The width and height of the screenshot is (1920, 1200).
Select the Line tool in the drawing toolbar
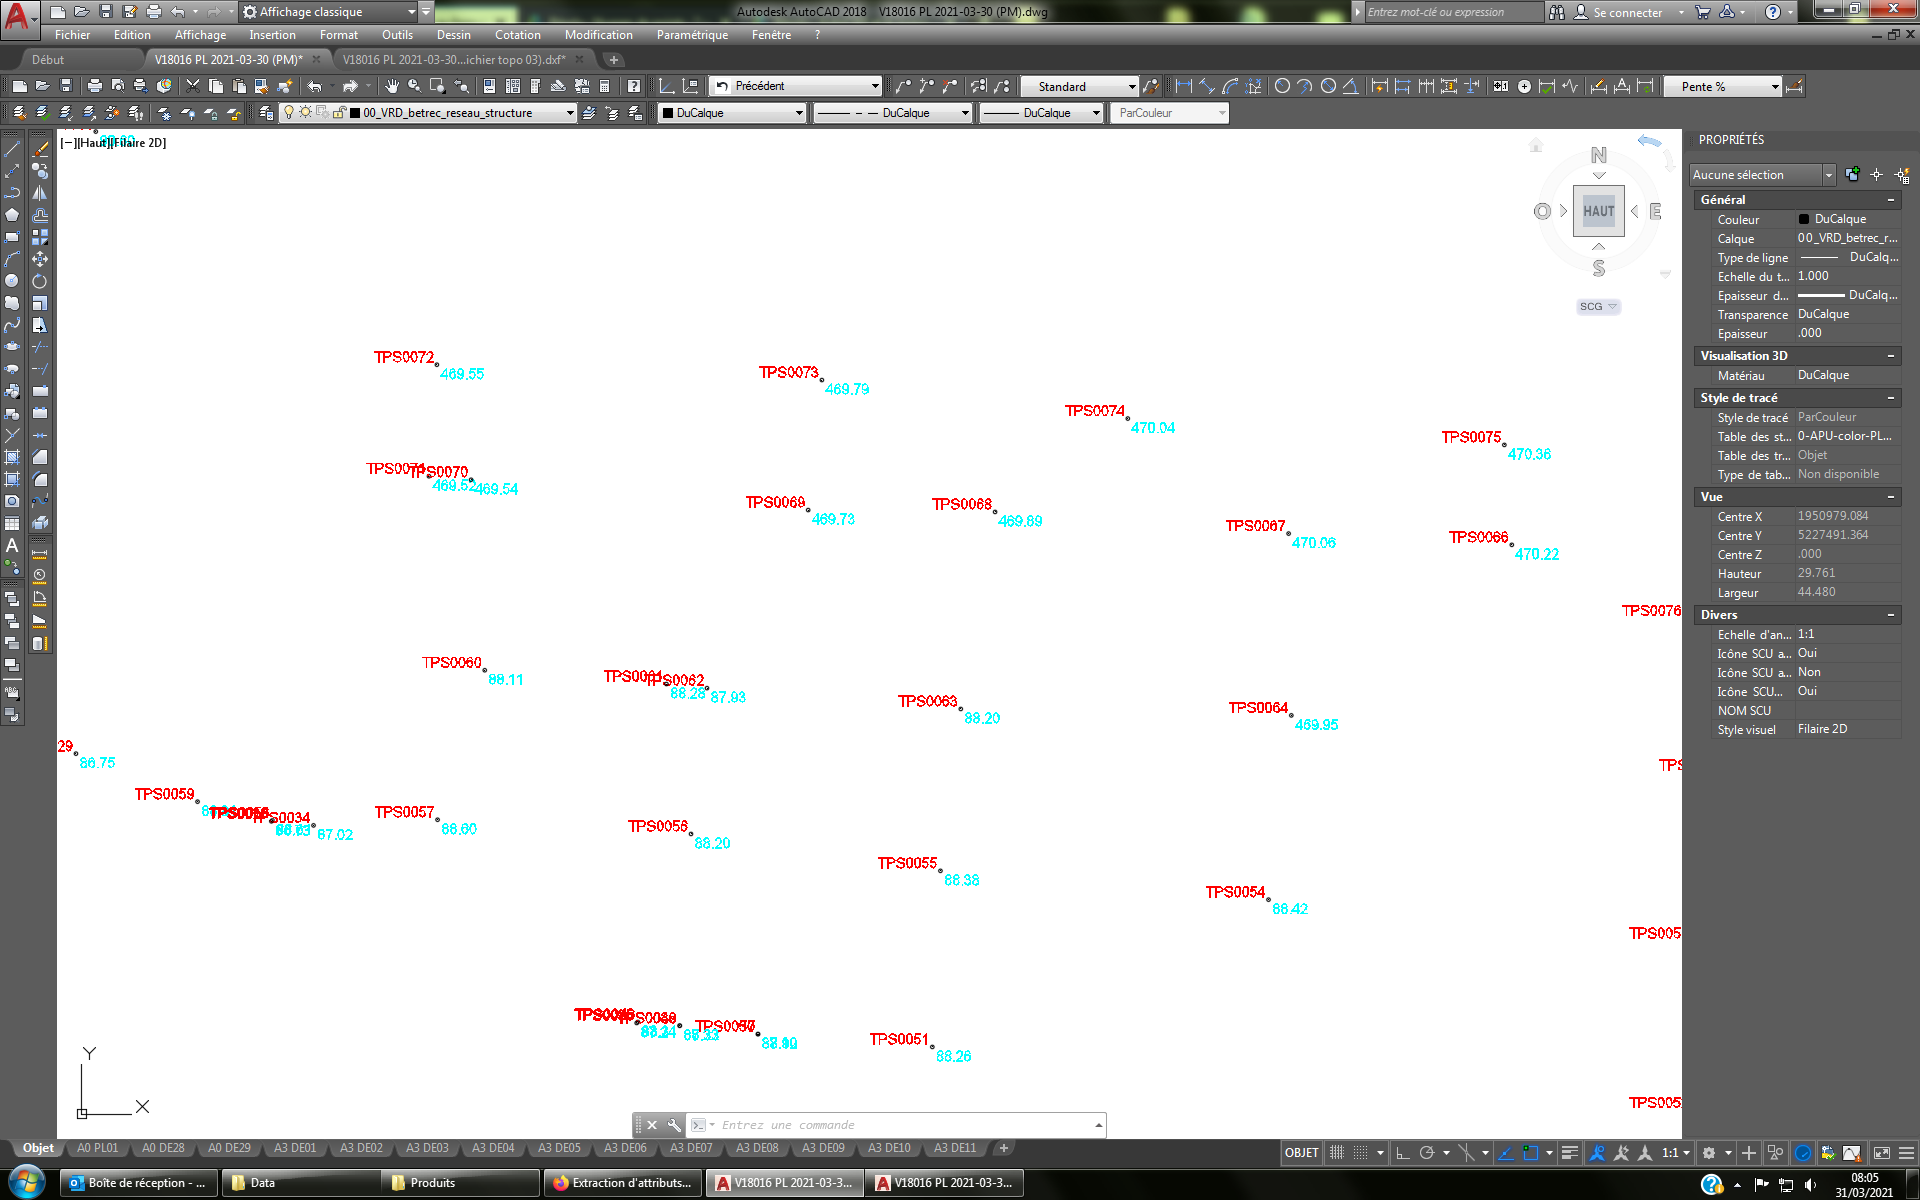tap(13, 147)
